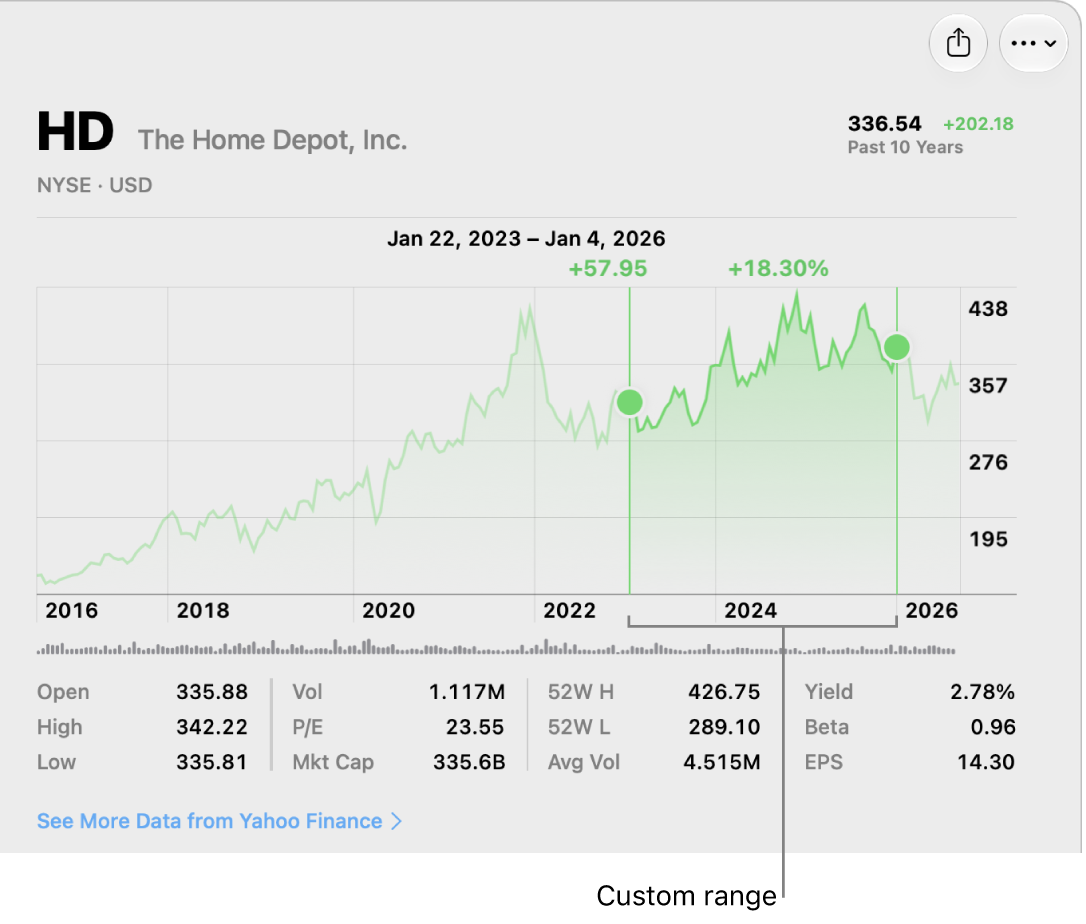The image size is (1086, 924).
Task: Click The Home Depot, Inc. company name
Action: (272, 140)
